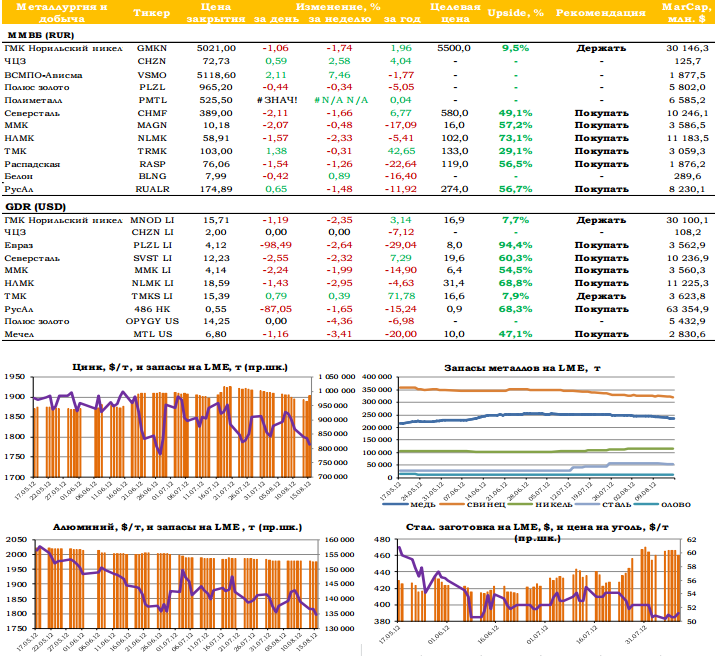
Task: Select the -98,49 daily change for Евраз
Action: 276,245
